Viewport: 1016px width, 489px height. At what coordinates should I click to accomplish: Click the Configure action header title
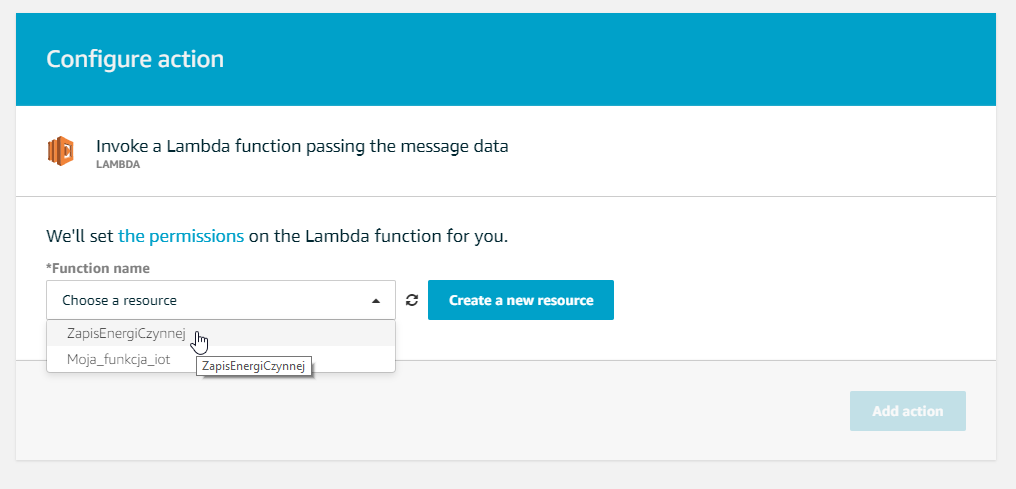coord(135,59)
